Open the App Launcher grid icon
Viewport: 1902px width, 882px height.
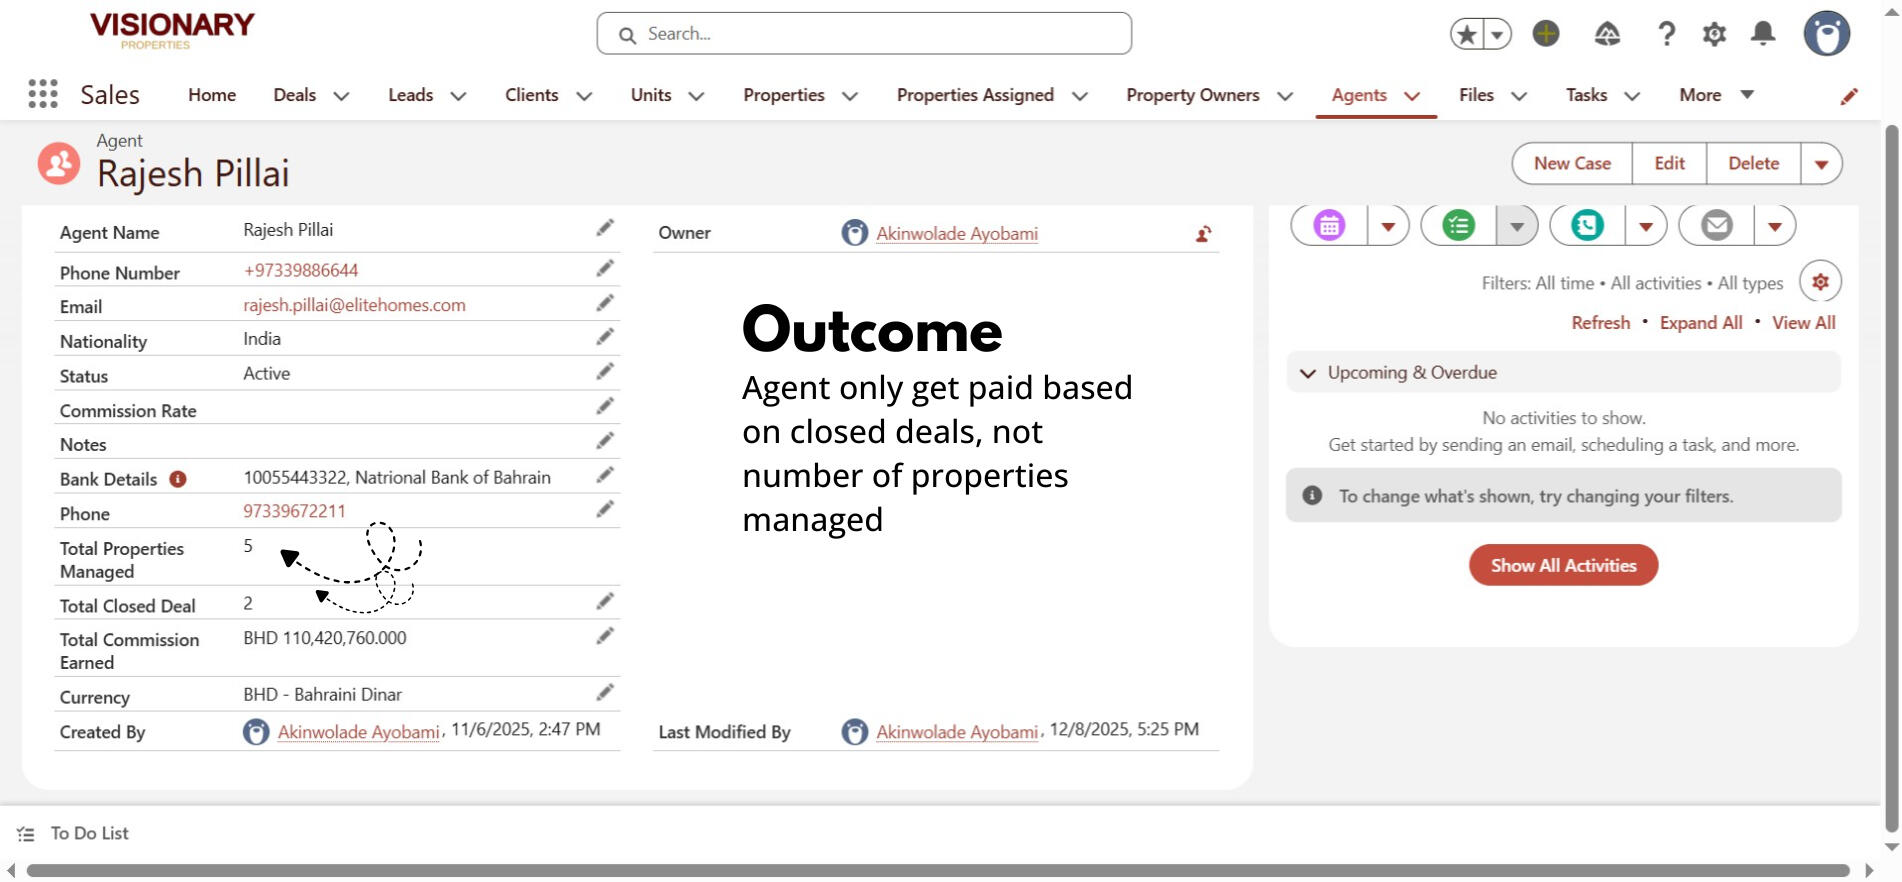coord(42,94)
